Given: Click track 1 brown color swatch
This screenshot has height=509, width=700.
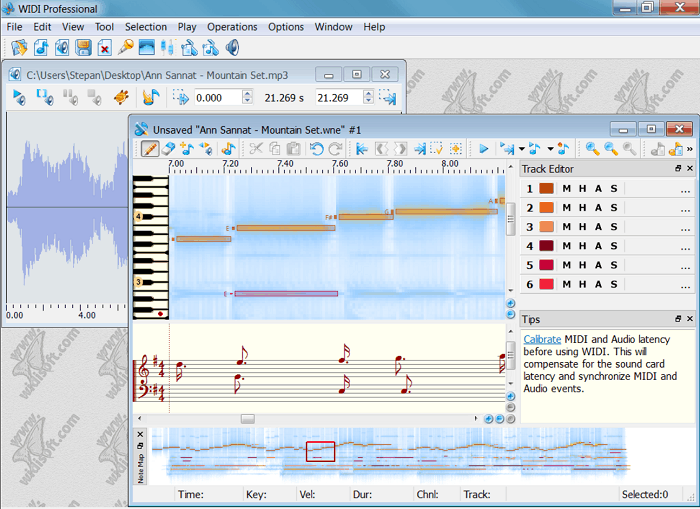Looking at the screenshot, I should pyautogui.click(x=546, y=188).
